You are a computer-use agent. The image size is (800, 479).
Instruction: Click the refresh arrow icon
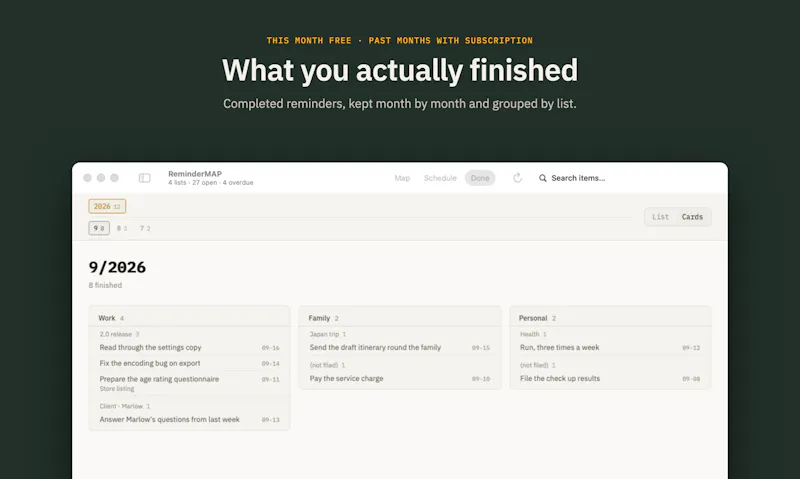point(517,178)
